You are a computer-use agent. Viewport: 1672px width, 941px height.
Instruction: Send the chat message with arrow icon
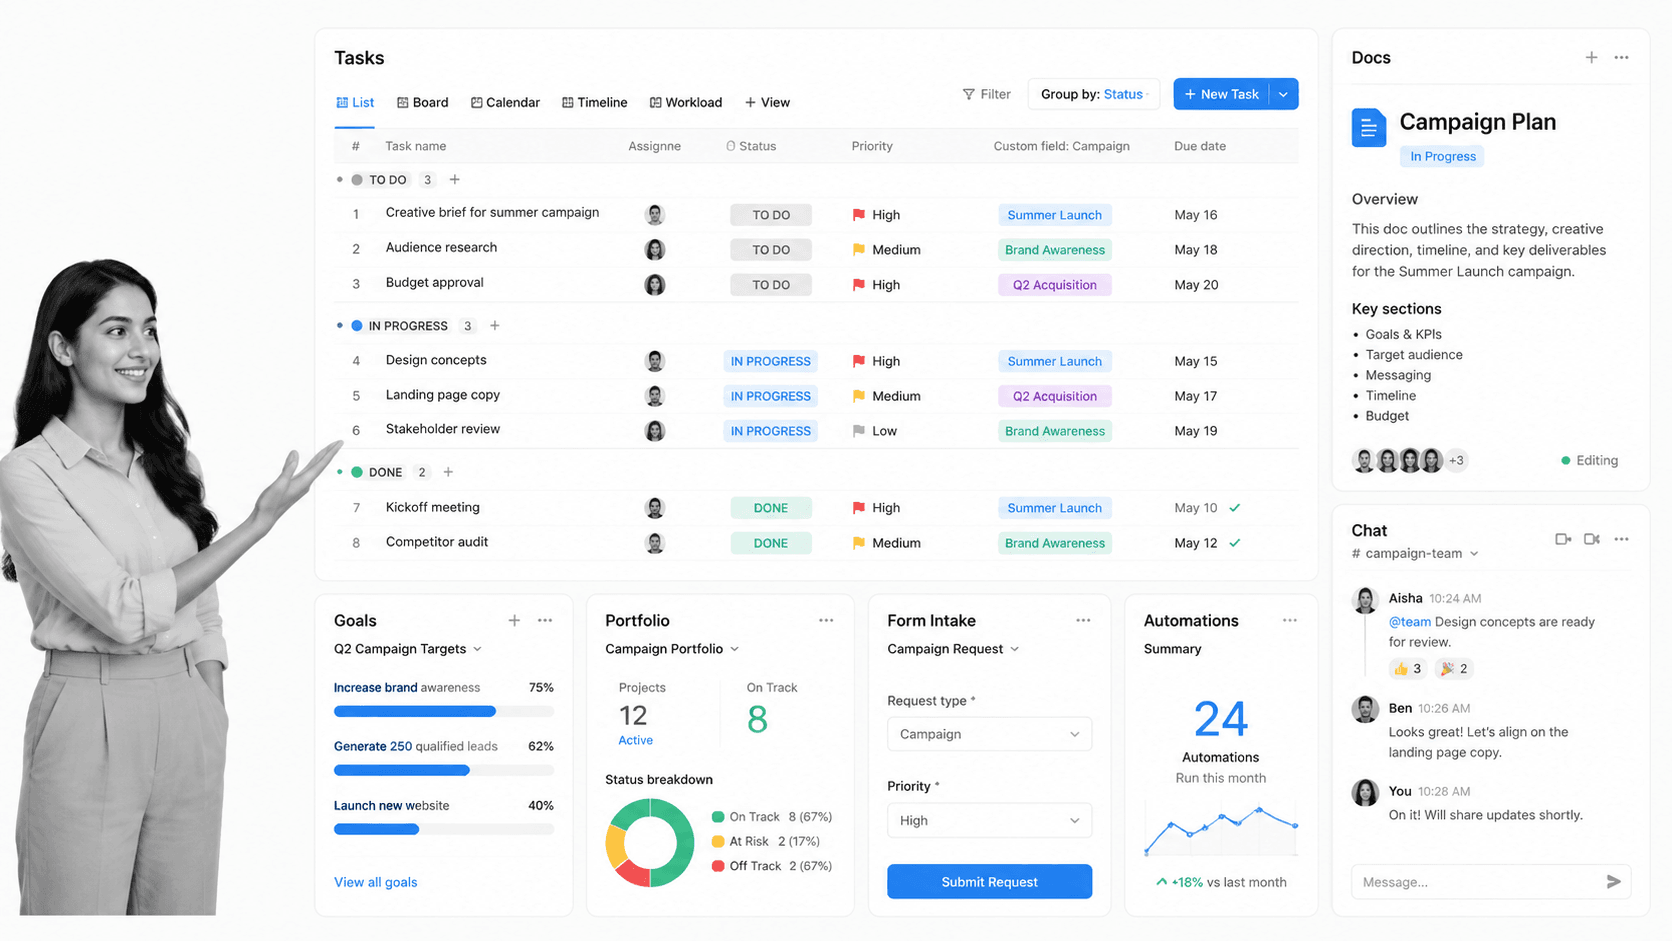click(x=1613, y=881)
